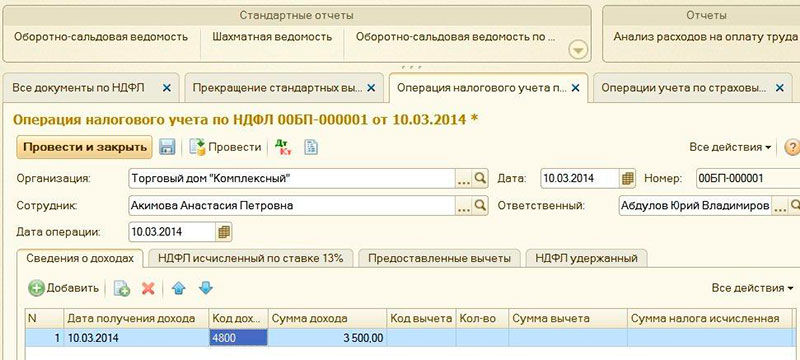The width and height of the screenshot is (800, 360).
Task: Close the Прекращение стандартных вычетов tab
Action: [x=371, y=88]
